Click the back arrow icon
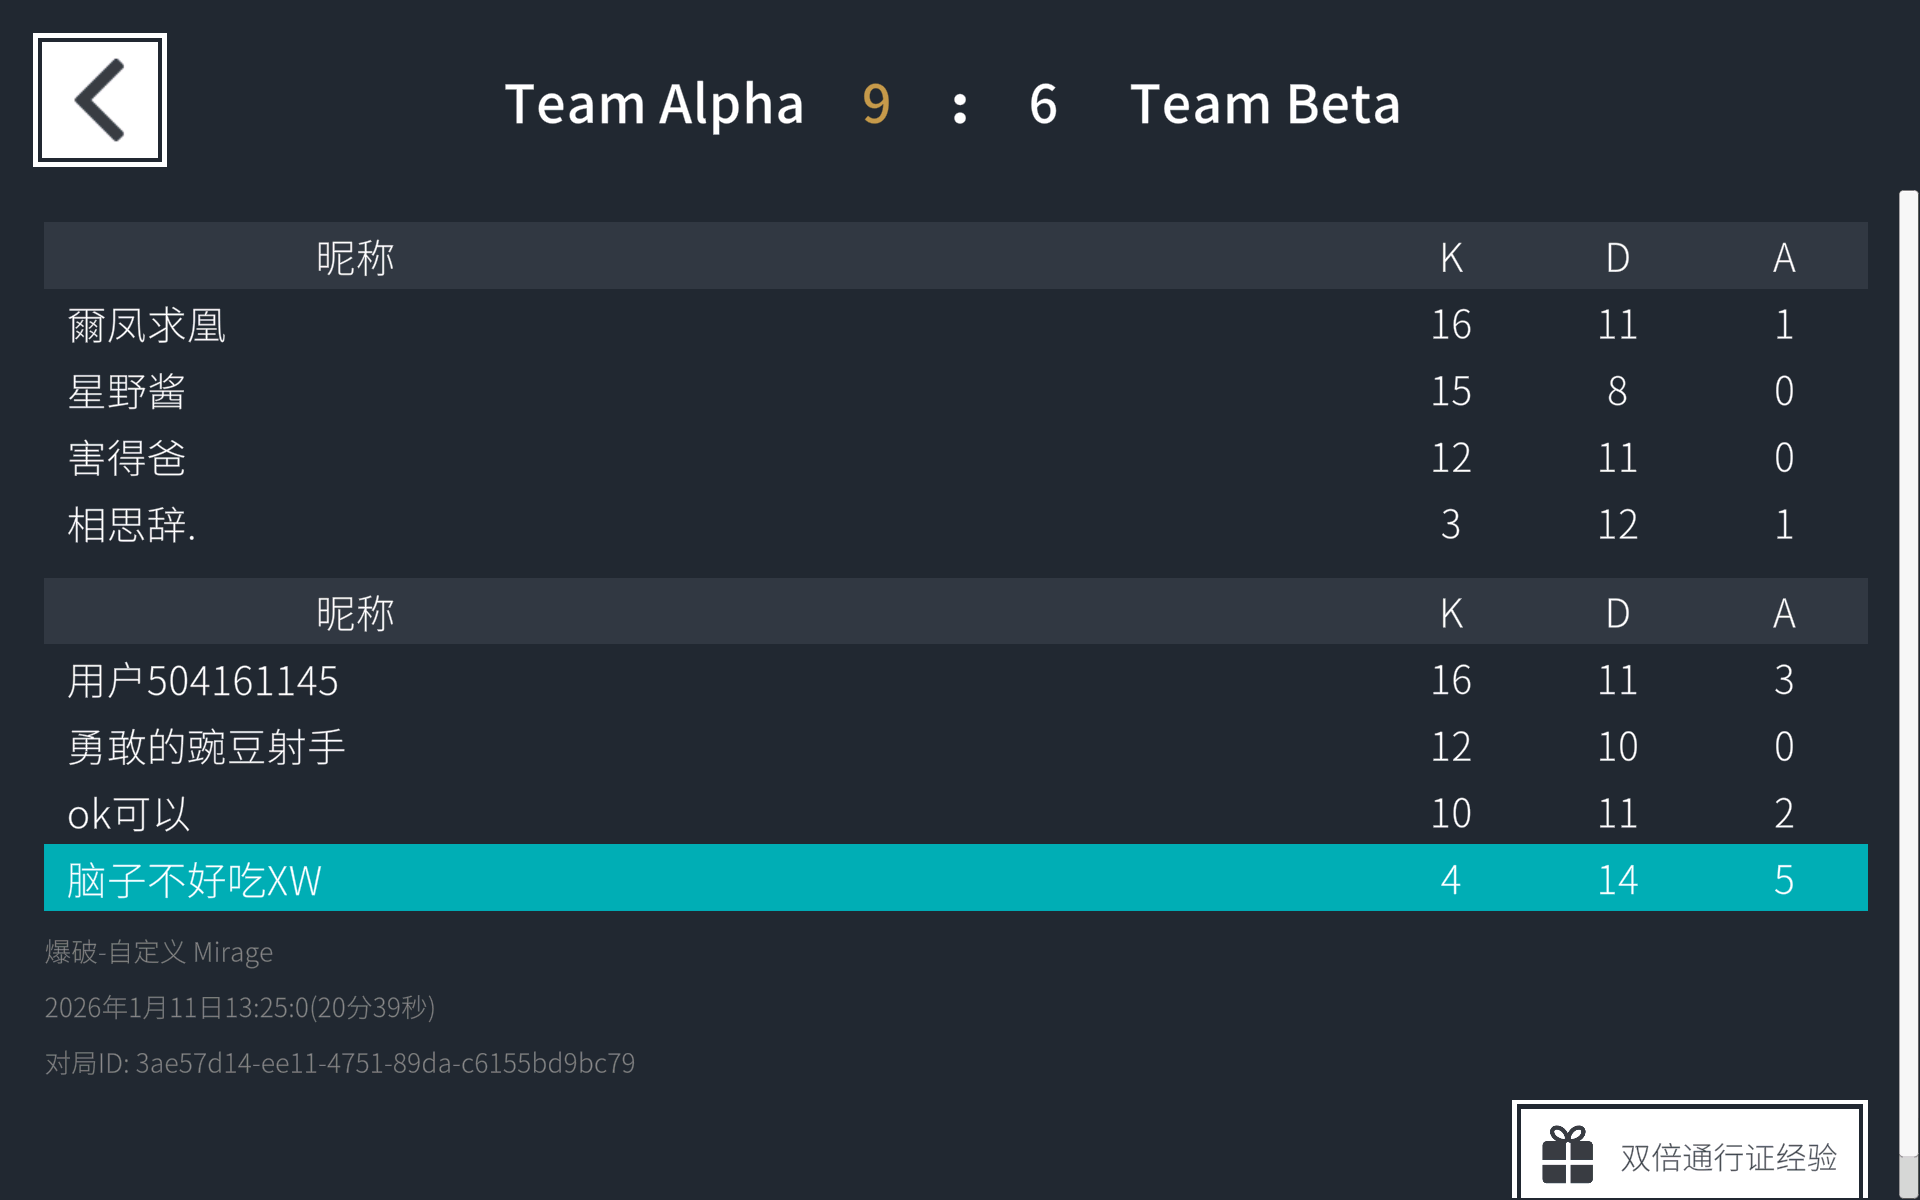 100,100
